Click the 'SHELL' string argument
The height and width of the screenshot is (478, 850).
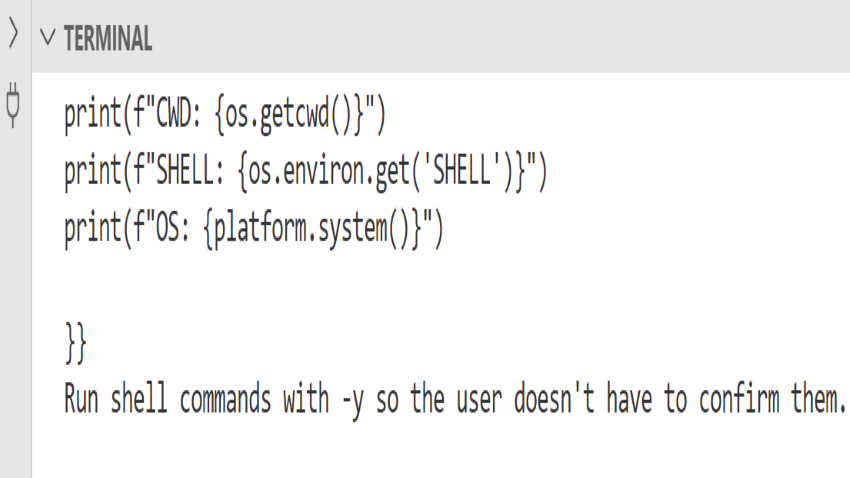(463, 171)
